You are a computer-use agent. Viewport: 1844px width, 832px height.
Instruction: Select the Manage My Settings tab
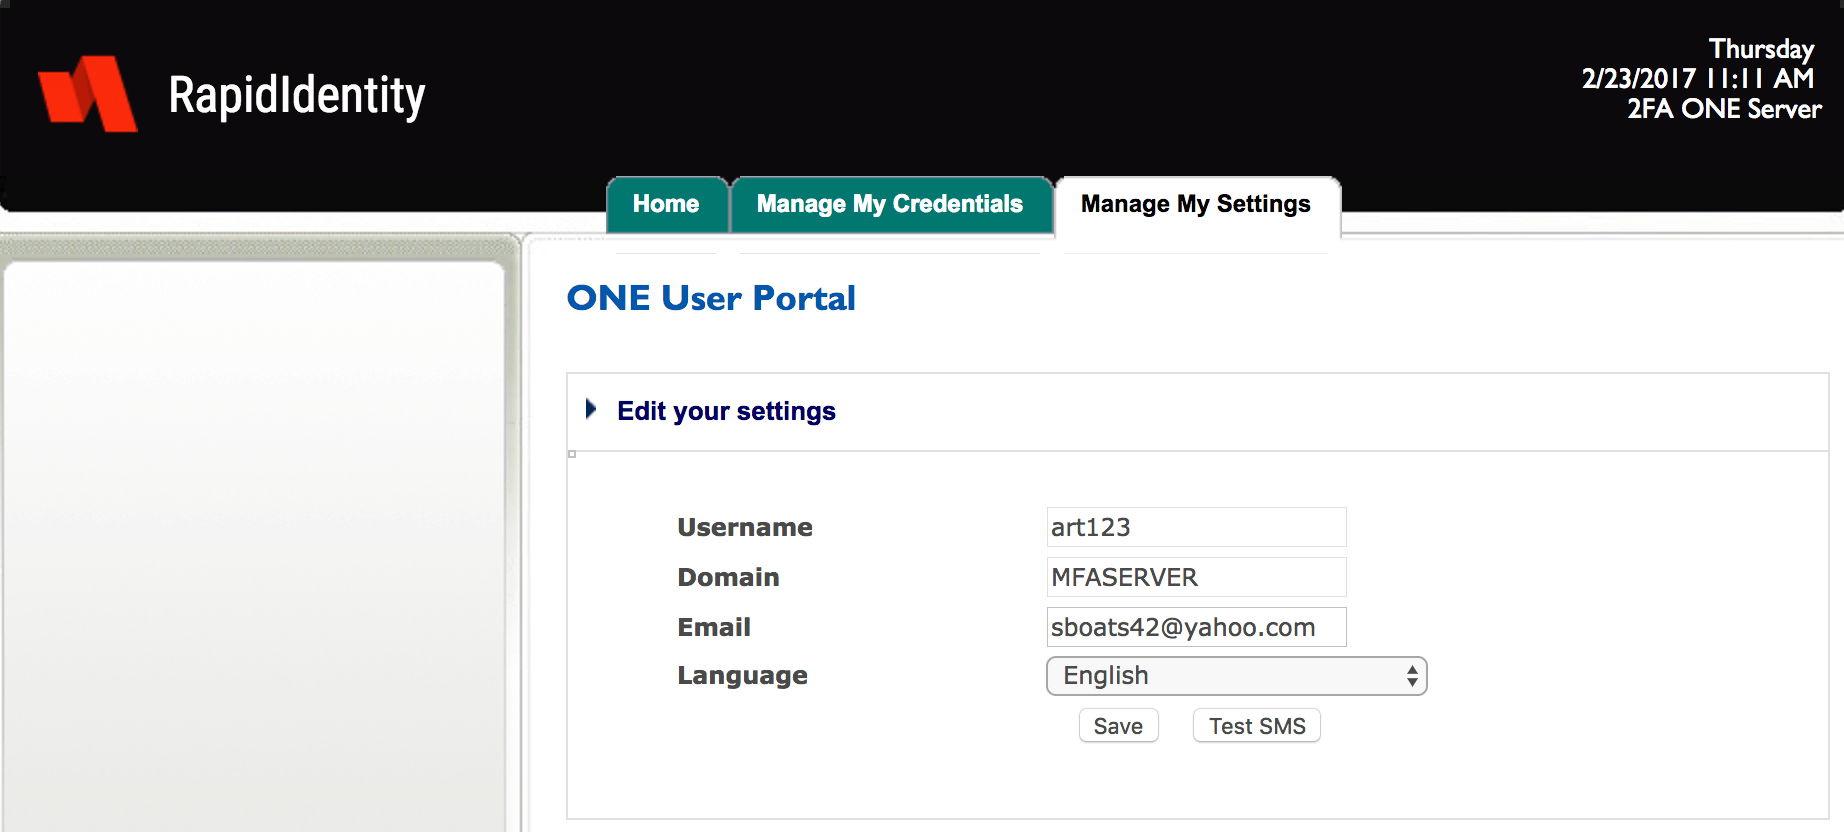coord(1196,205)
